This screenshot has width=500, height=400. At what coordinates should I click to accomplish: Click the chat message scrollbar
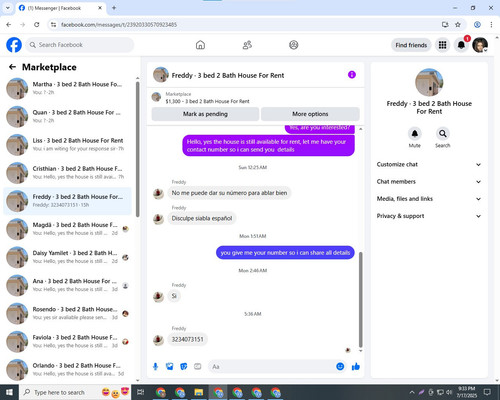point(360,300)
